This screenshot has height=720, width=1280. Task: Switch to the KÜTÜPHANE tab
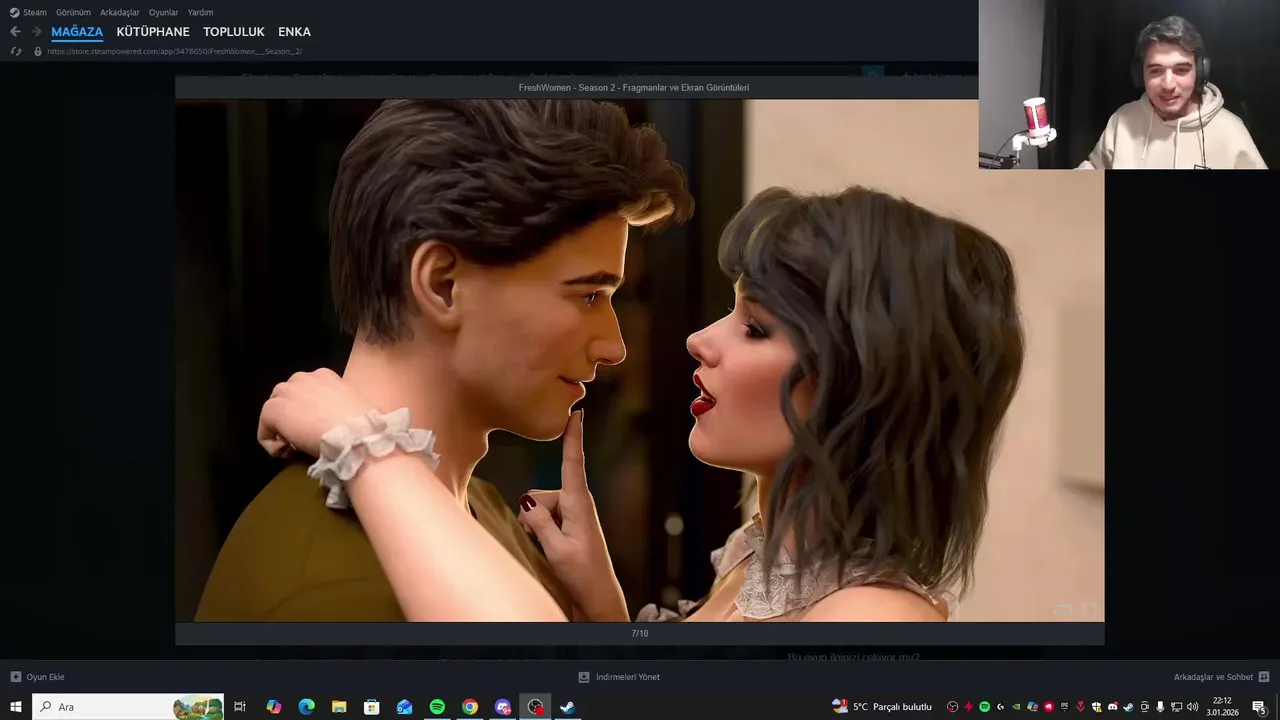pyautogui.click(x=153, y=32)
